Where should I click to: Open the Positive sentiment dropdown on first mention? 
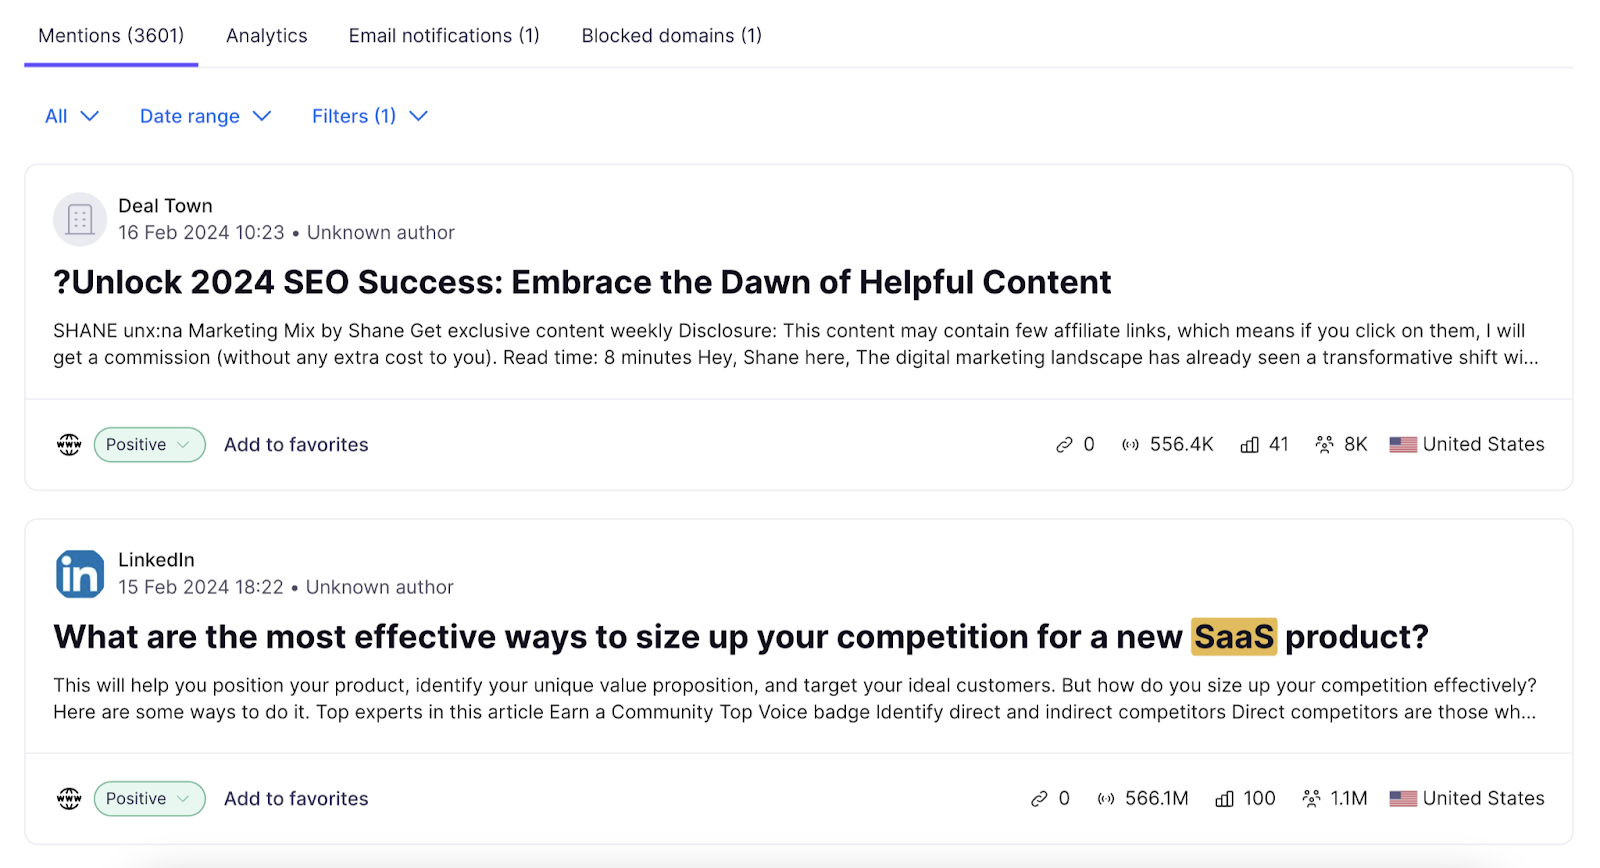[148, 444]
